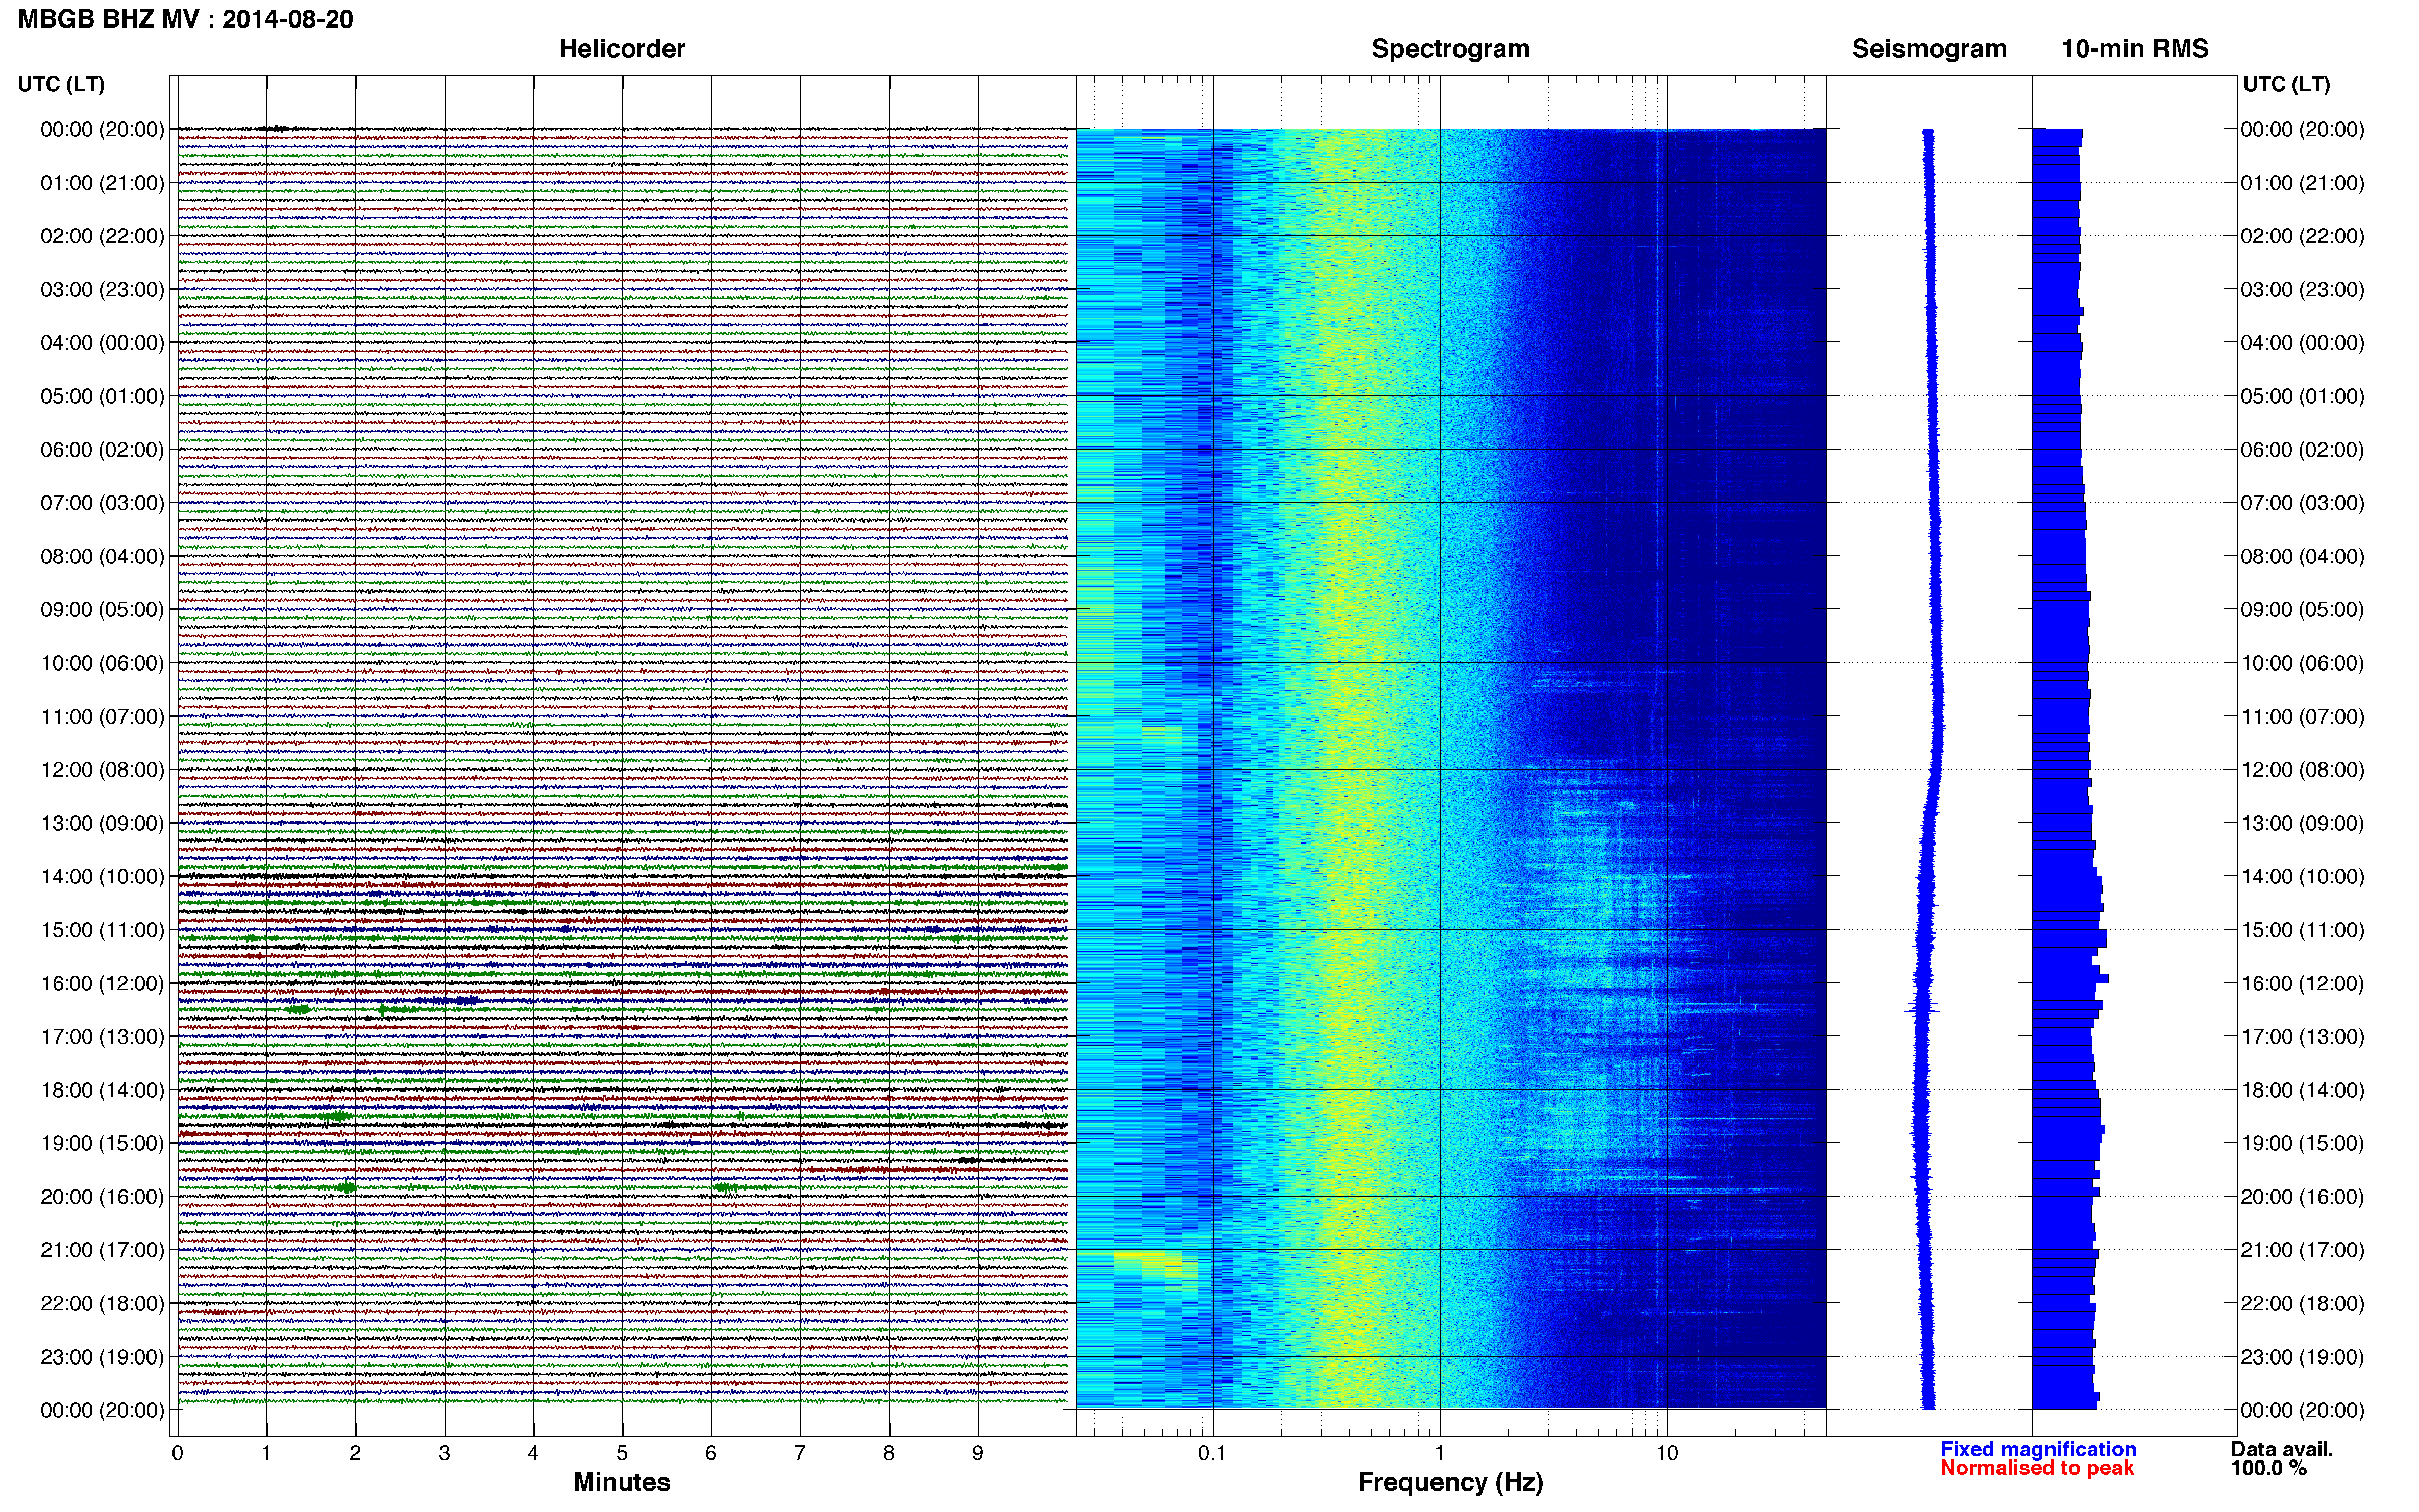
Task: Click left time label '09:00 (05:00)'
Action: pos(102,610)
